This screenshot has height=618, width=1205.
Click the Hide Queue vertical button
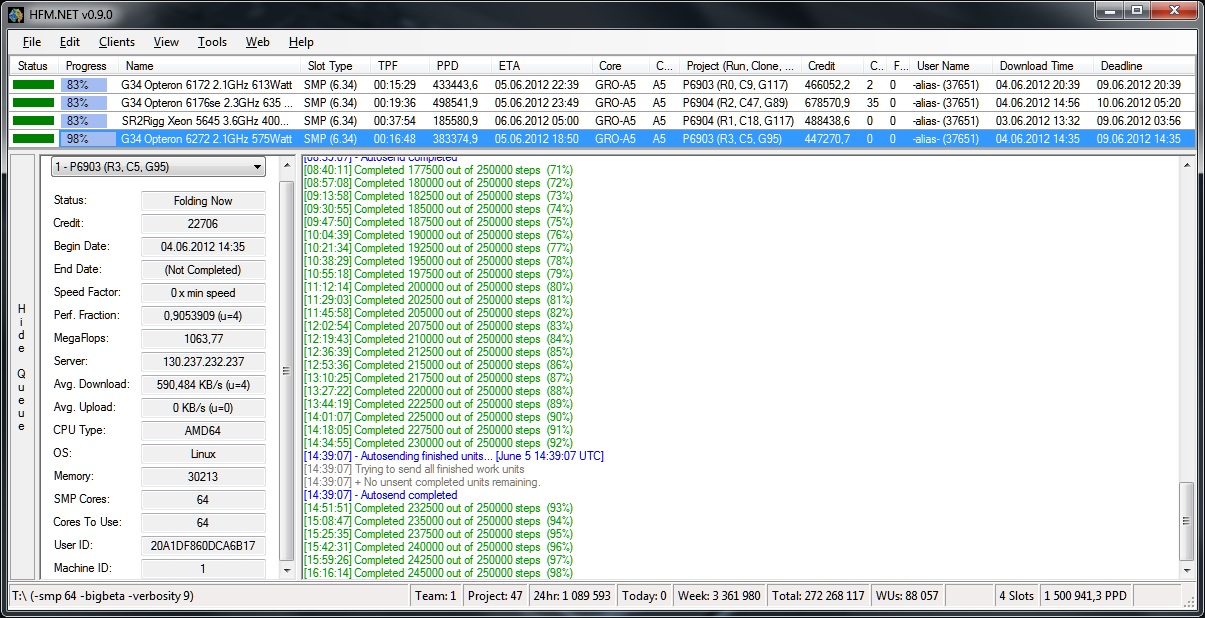tap(21, 368)
